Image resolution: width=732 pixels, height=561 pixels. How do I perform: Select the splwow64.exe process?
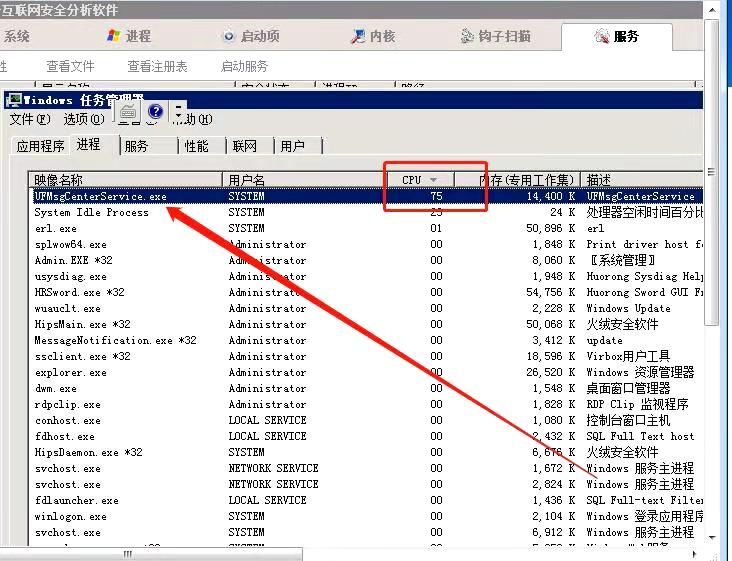point(366,245)
